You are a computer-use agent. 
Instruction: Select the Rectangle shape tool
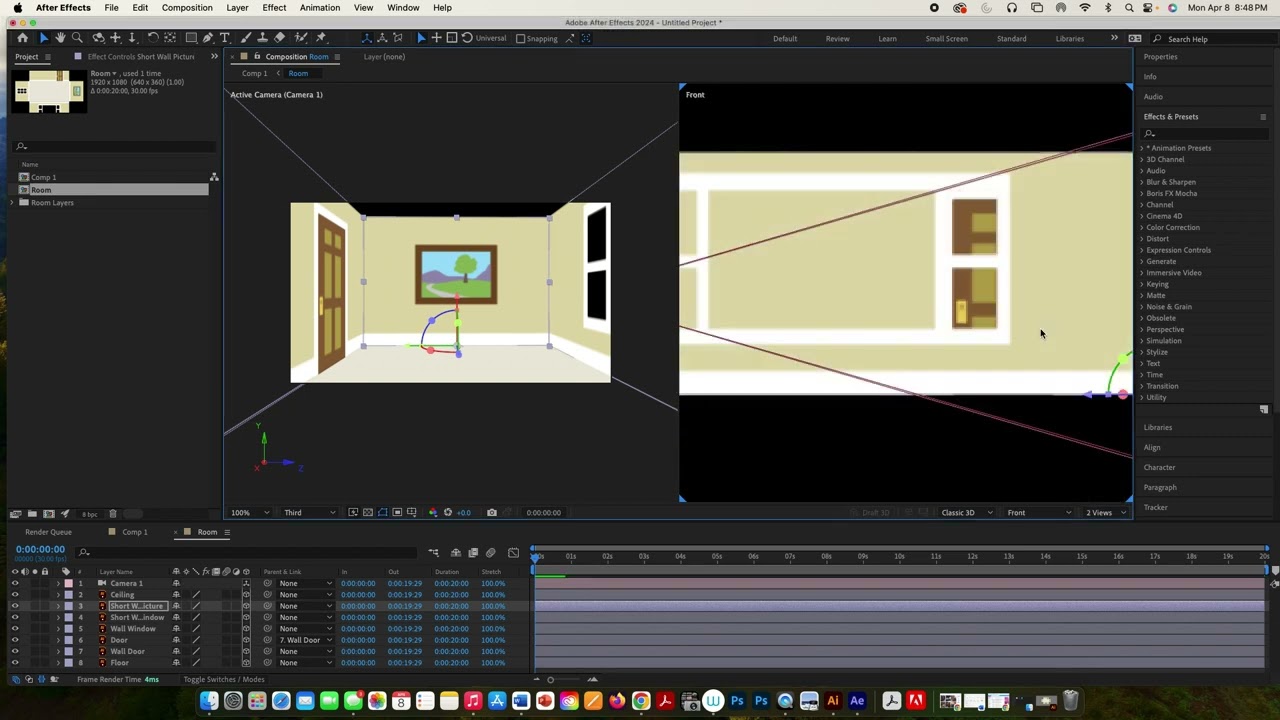pyautogui.click(x=191, y=38)
